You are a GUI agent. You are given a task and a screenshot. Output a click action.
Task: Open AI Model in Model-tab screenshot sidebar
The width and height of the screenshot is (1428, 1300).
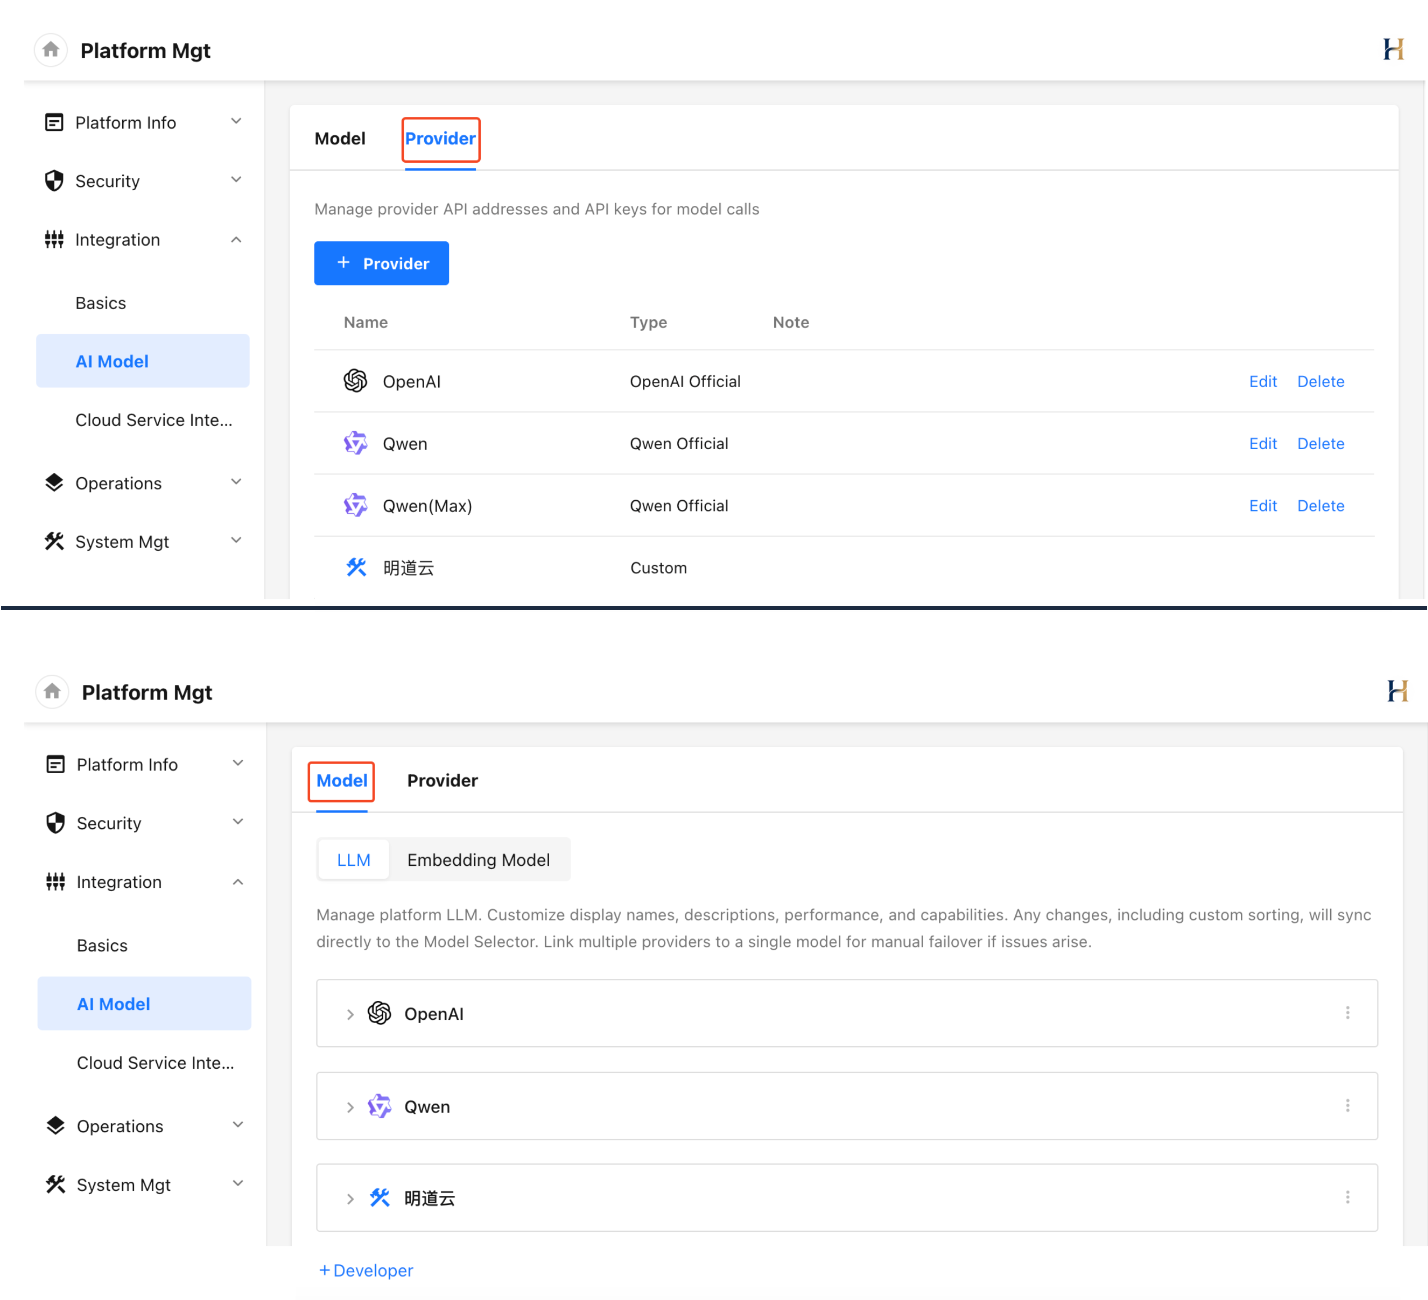click(145, 1004)
